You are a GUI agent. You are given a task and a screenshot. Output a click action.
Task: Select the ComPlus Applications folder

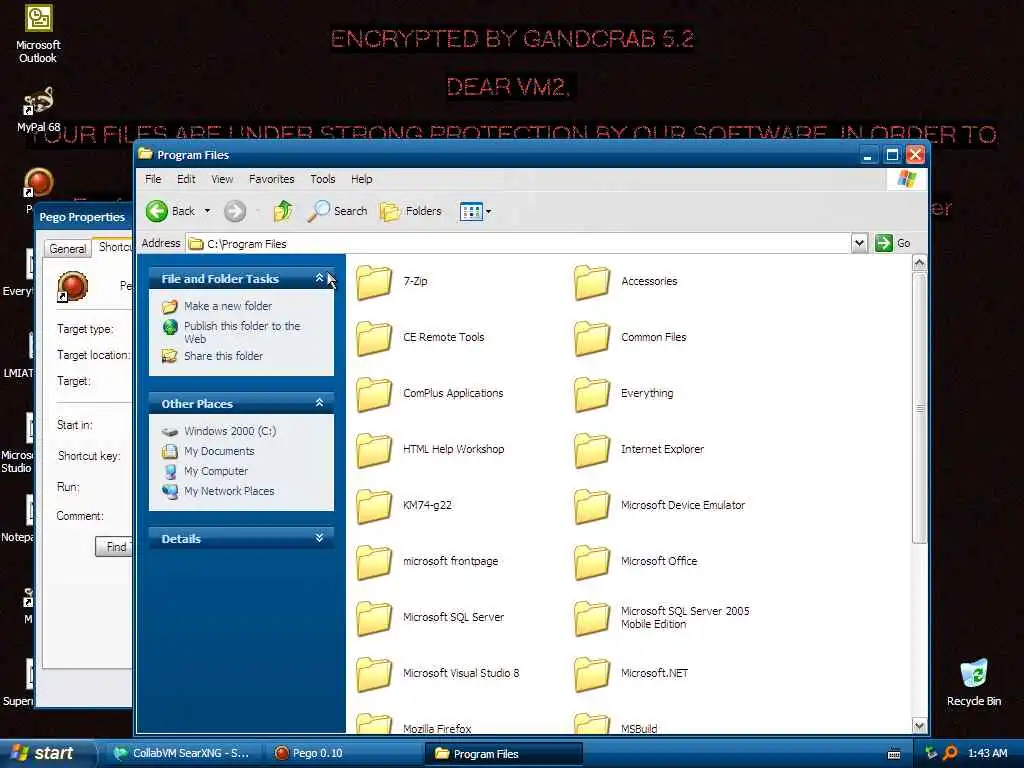coord(430,393)
